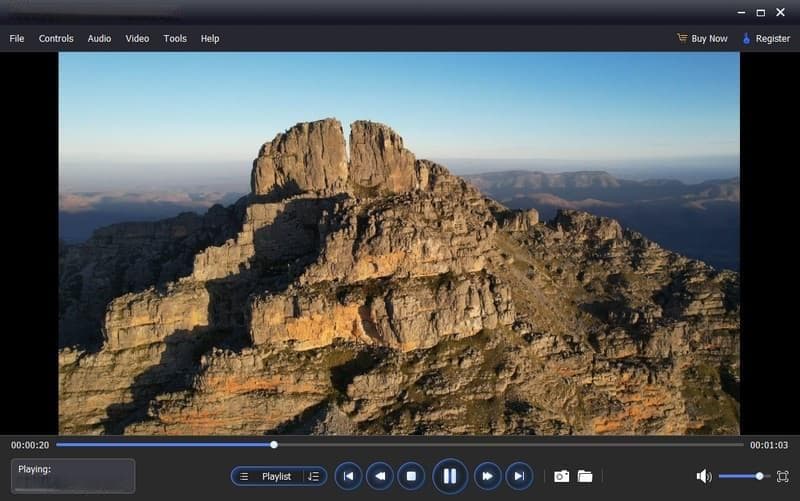Take a snapshot with camera icon
Screen dimensions: 800x501
pyautogui.click(x=562, y=477)
